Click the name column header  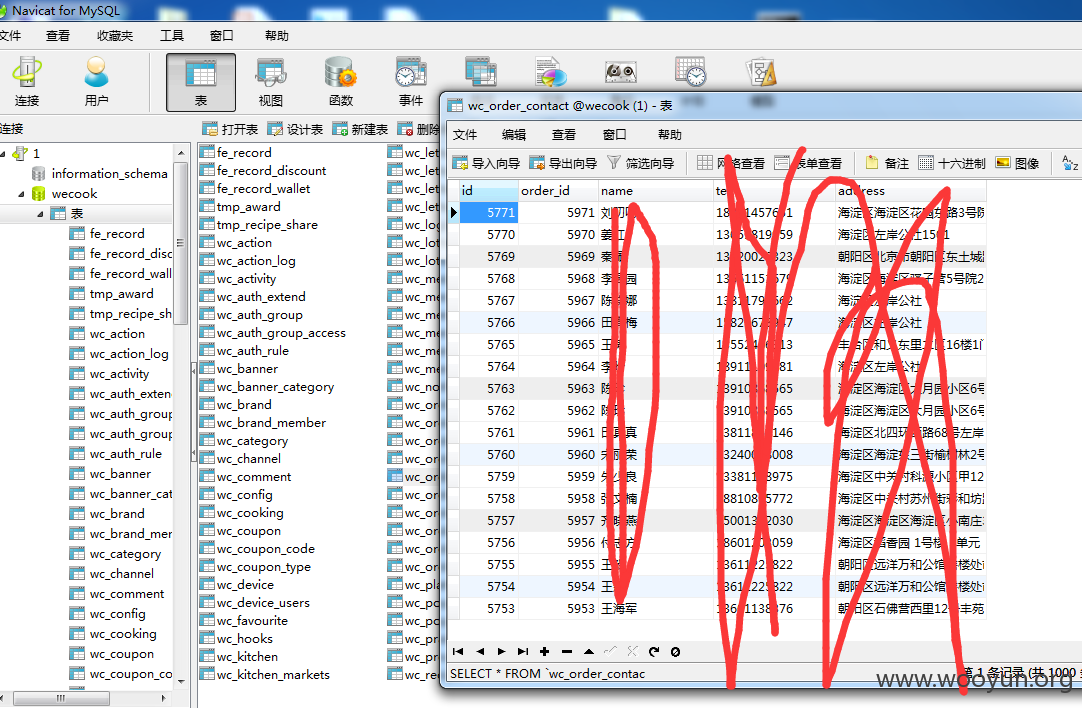point(655,190)
